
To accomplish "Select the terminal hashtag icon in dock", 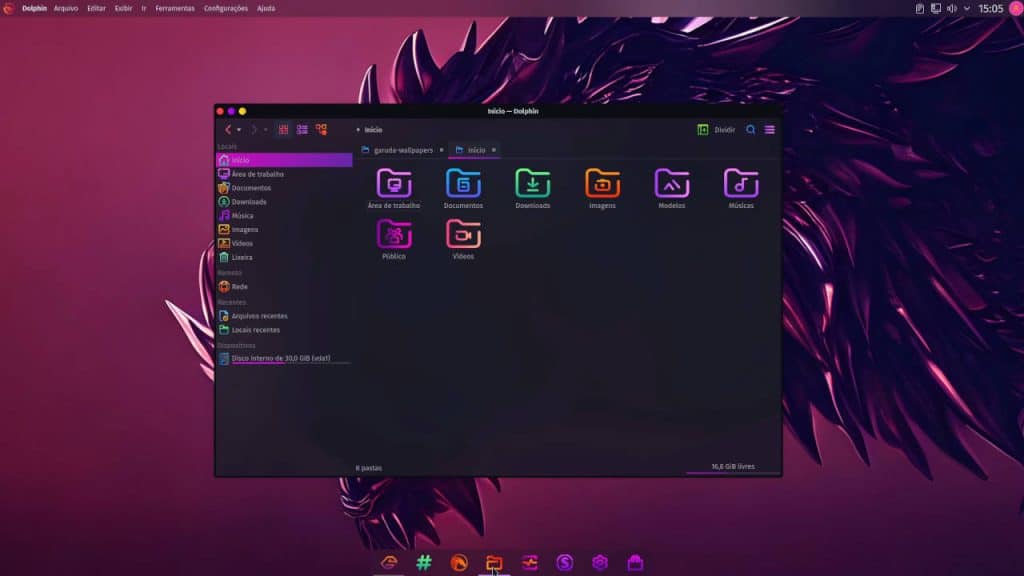I will pyautogui.click(x=422, y=562).
